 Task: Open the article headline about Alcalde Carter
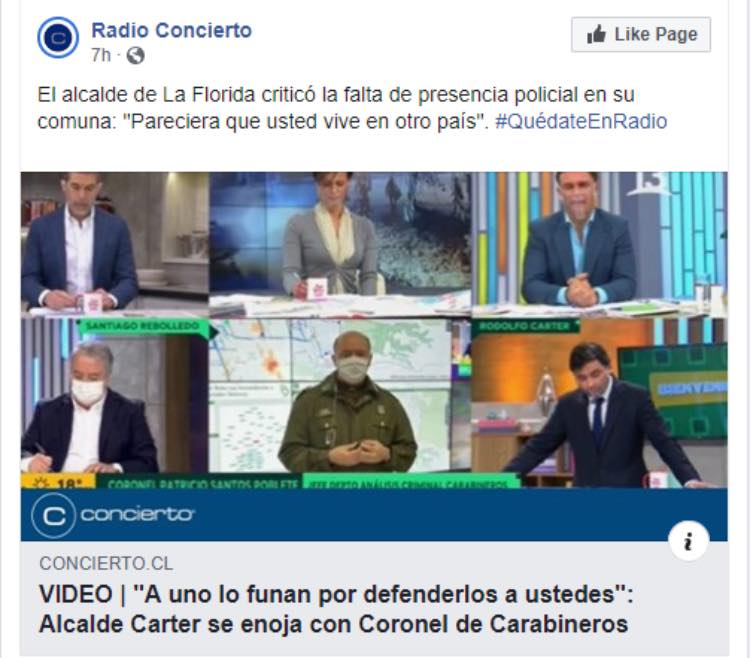tap(336, 609)
